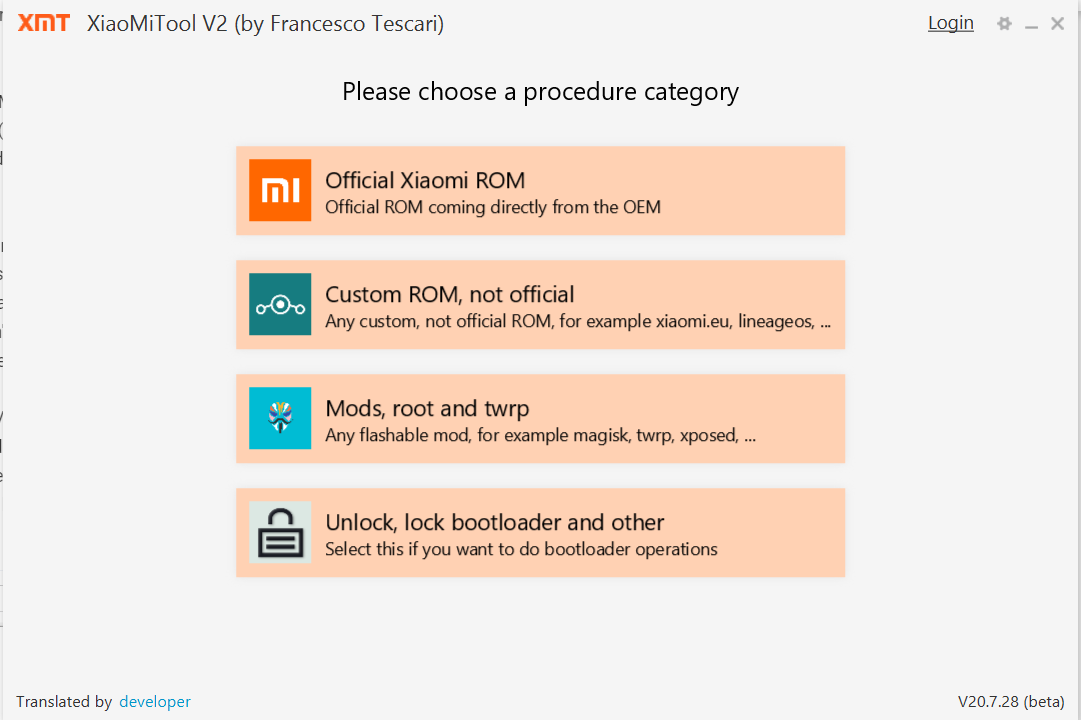Click the XMT logo in title bar
1081x720 pixels.
pos(44,24)
